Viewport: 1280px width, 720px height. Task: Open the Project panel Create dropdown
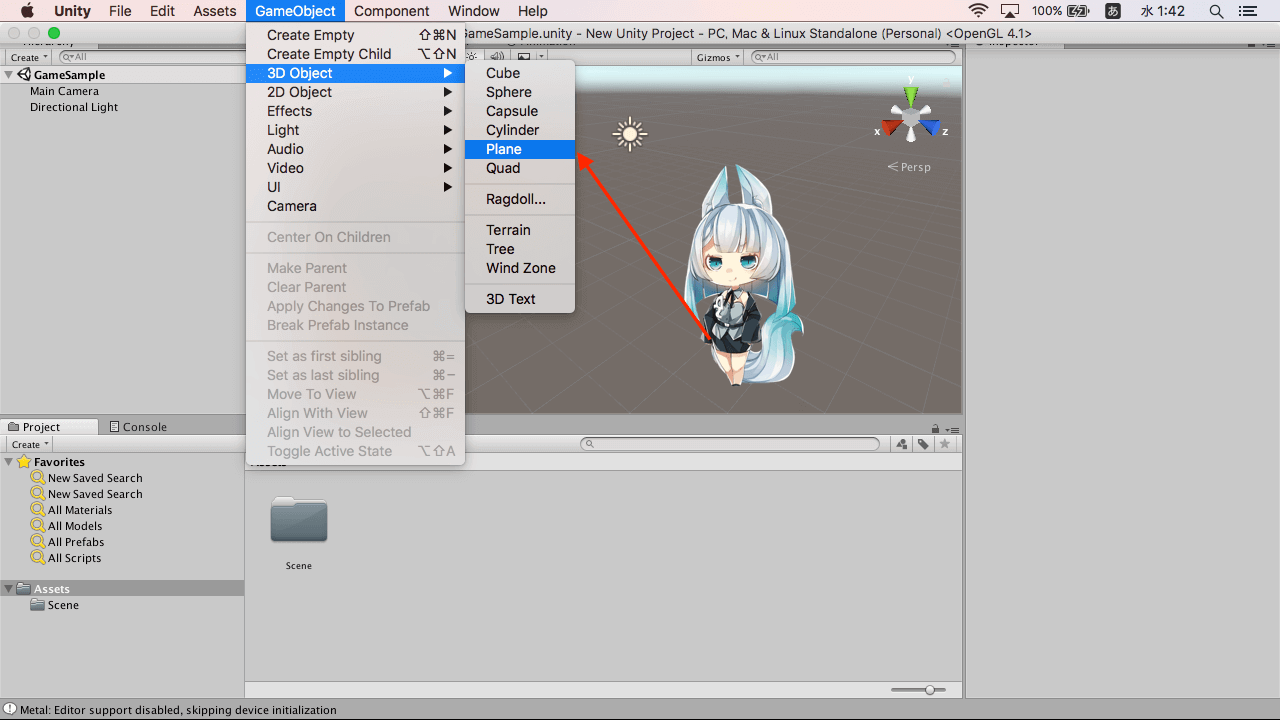point(29,444)
